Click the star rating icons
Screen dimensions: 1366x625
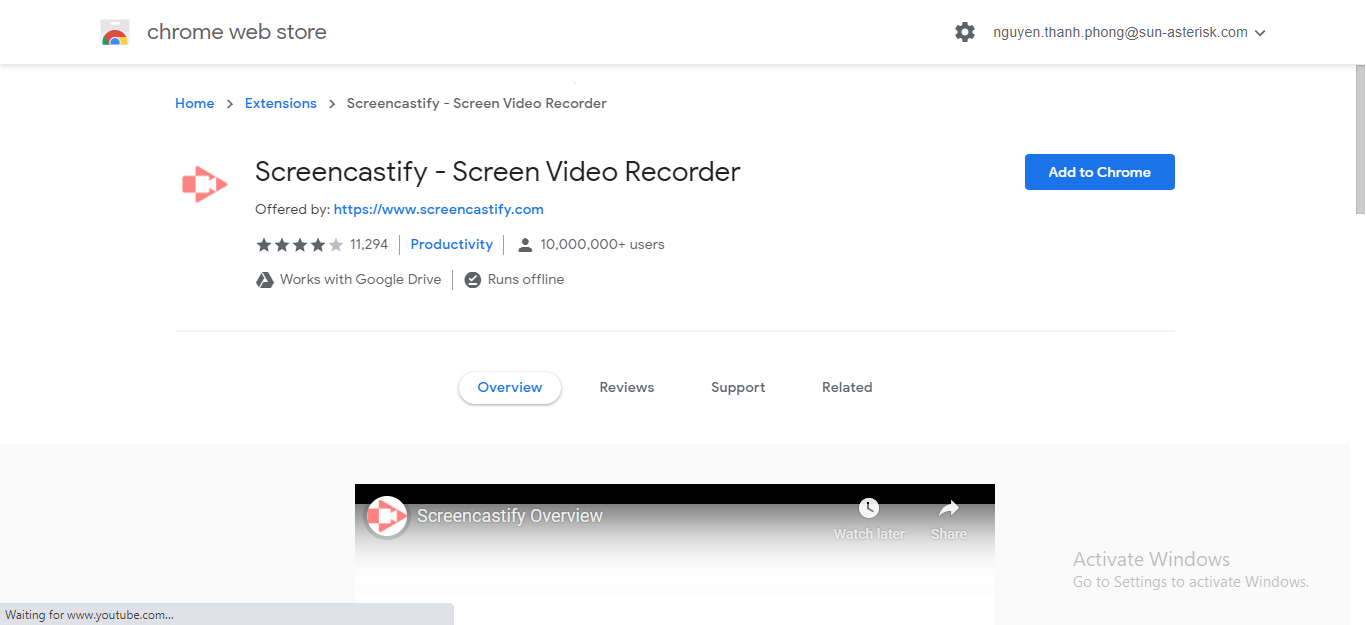pyautogui.click(x=300, y=245)
